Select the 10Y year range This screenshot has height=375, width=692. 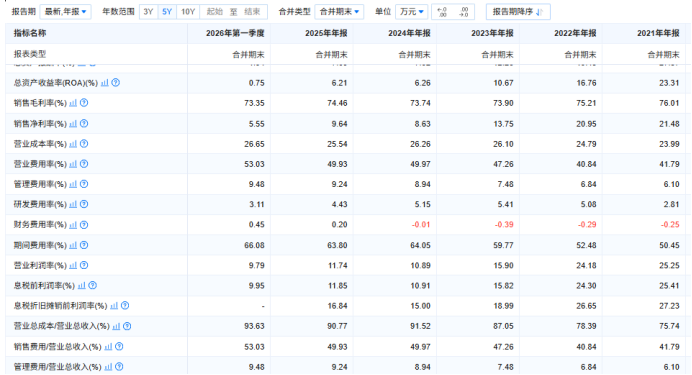[x=188, y=12]
